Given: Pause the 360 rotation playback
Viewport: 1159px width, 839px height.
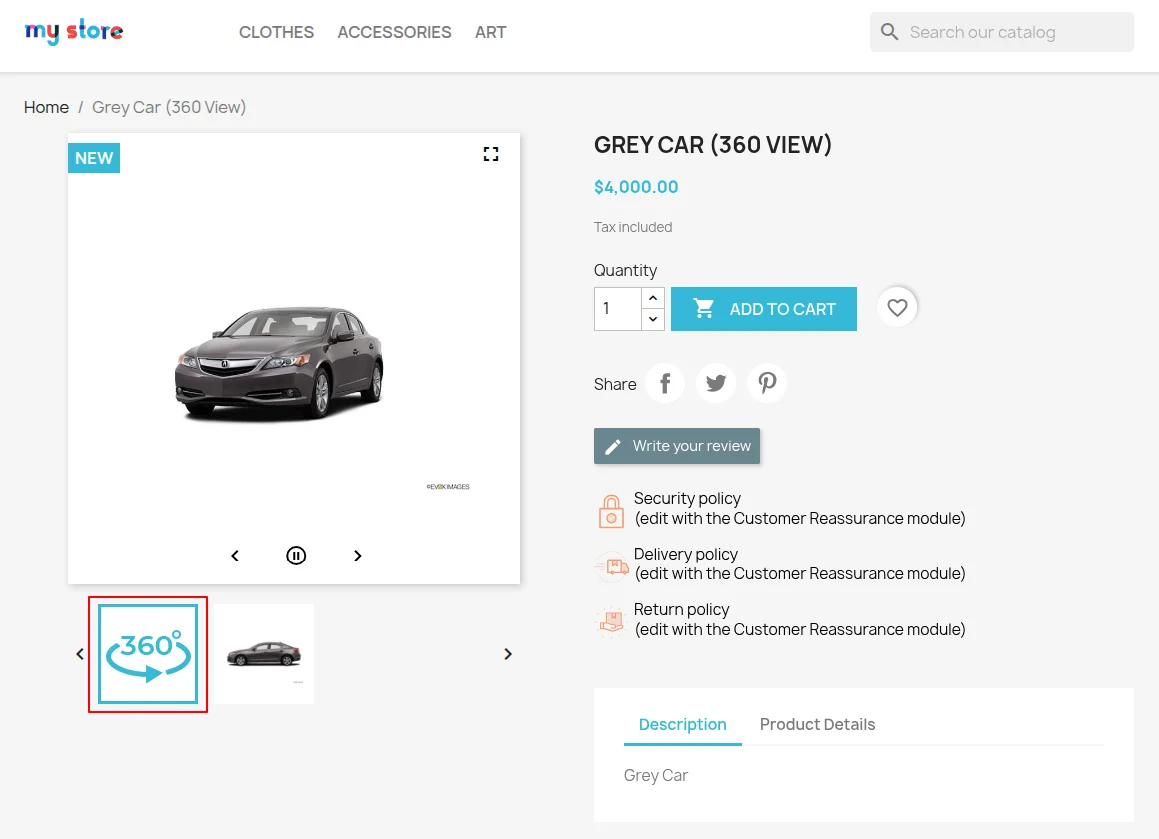Looking at the screenshot, I should point(296,556).
